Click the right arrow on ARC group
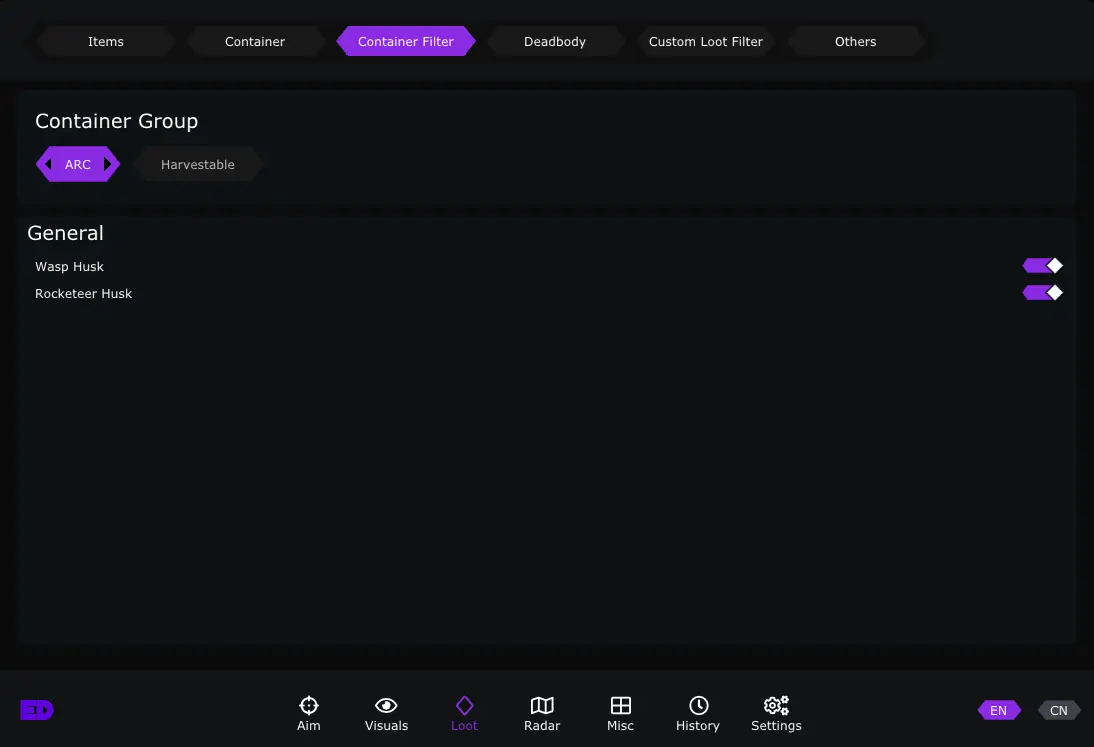 click(108, 164)
